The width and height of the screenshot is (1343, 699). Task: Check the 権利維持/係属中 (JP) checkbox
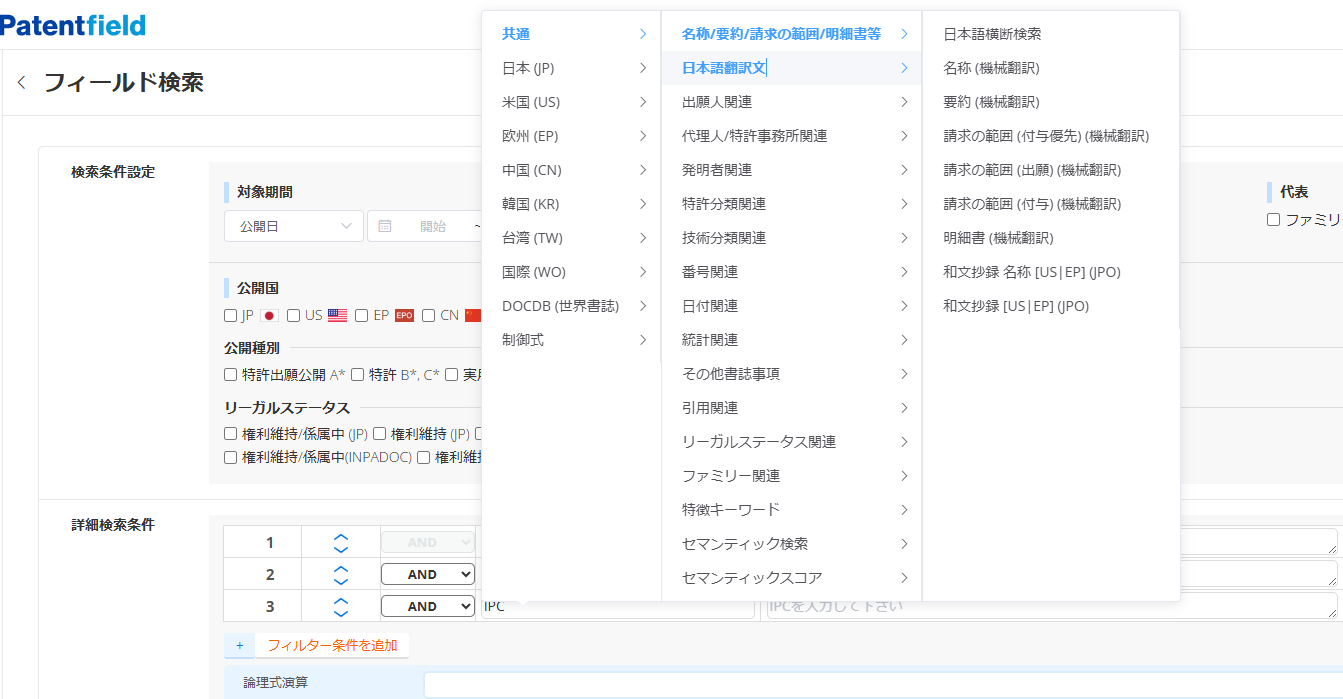click(x=231, y=434)
